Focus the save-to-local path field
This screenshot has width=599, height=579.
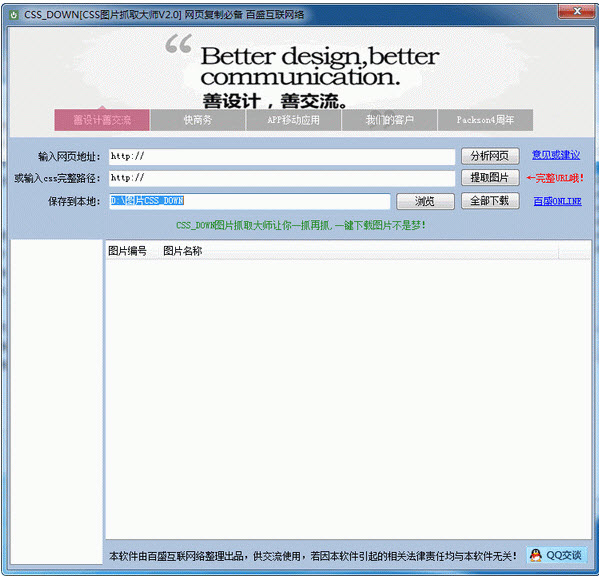249,201
